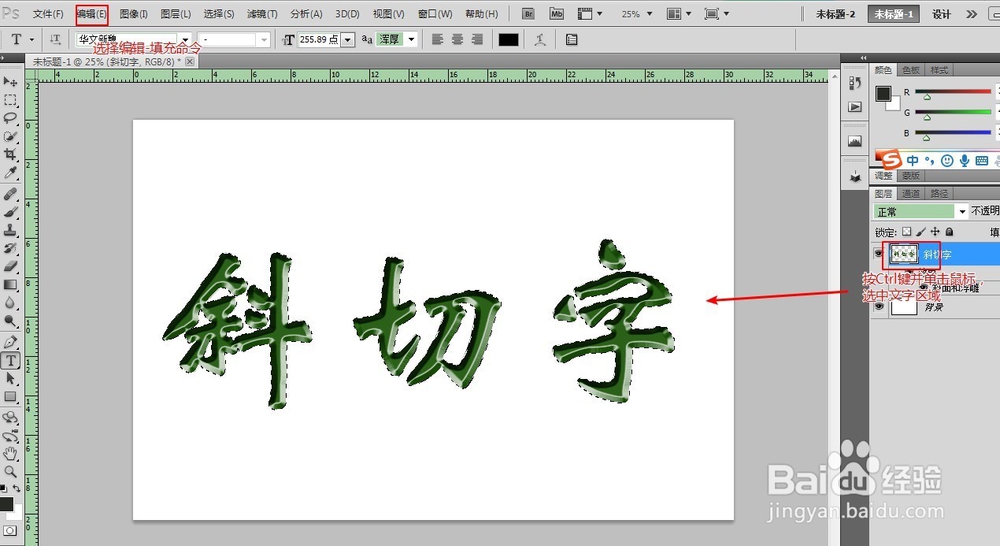1000x546 pixels.
Task: Launch Mini Bridge (Mb)
Action: point(556,13)
